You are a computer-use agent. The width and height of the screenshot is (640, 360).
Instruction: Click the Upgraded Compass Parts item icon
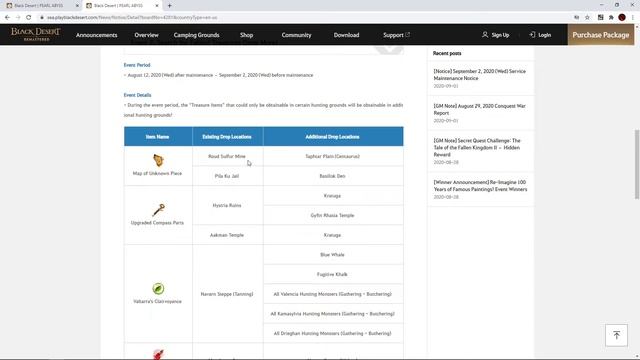pos(158,210)
